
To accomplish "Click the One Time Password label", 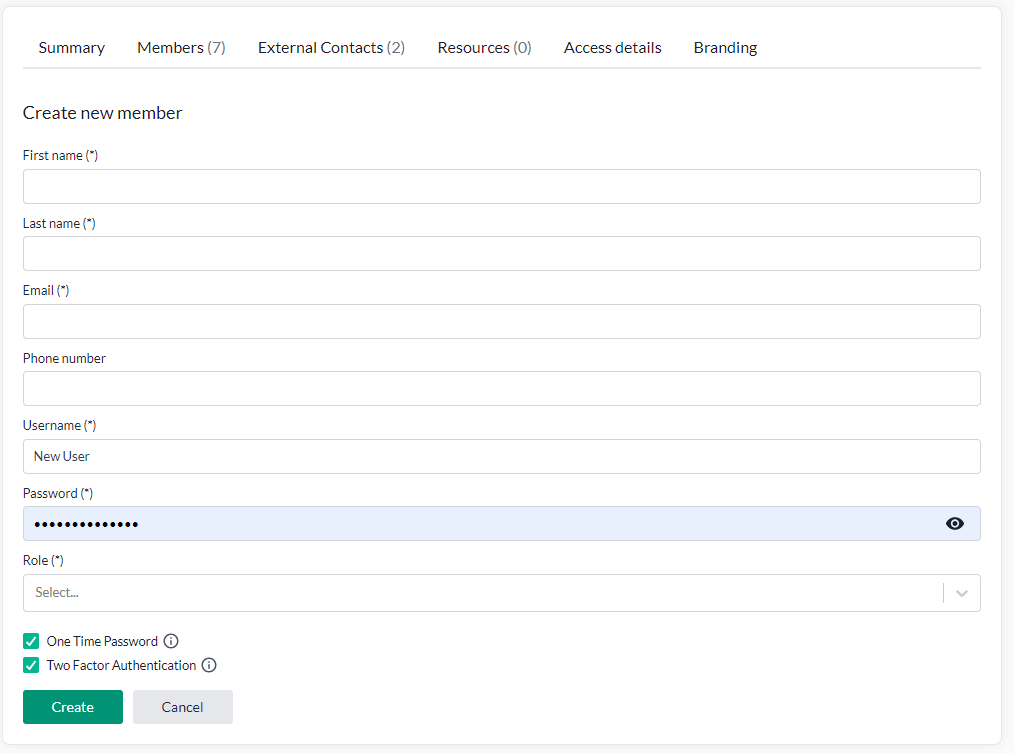I will (x=102, y=641).
